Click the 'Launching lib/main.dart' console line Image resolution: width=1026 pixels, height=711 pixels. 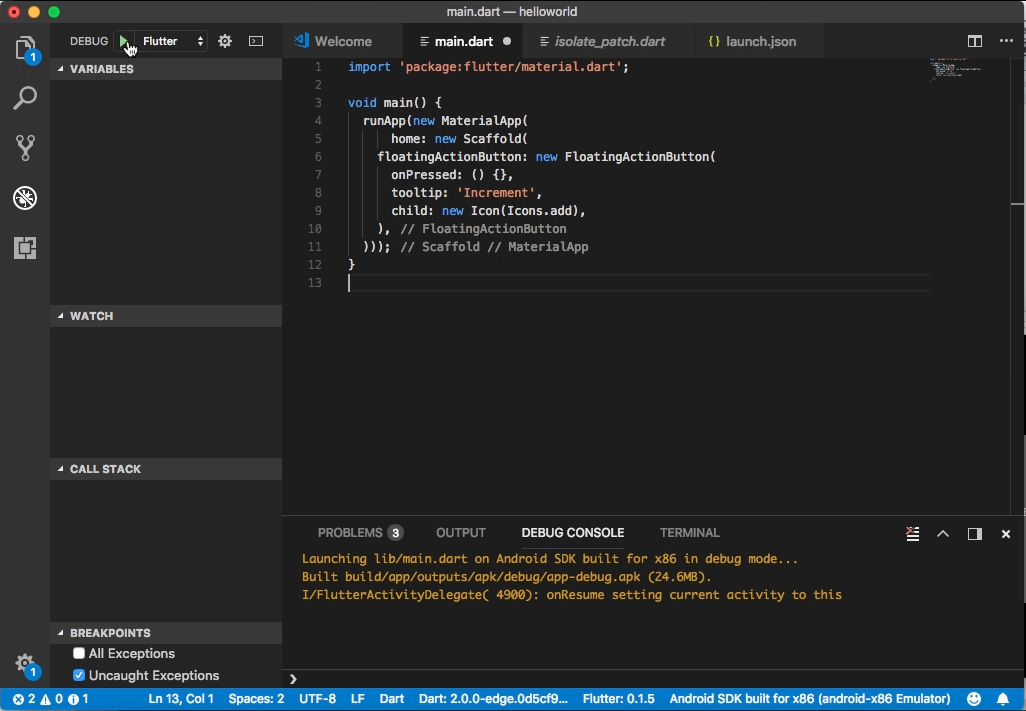(550, 559)
